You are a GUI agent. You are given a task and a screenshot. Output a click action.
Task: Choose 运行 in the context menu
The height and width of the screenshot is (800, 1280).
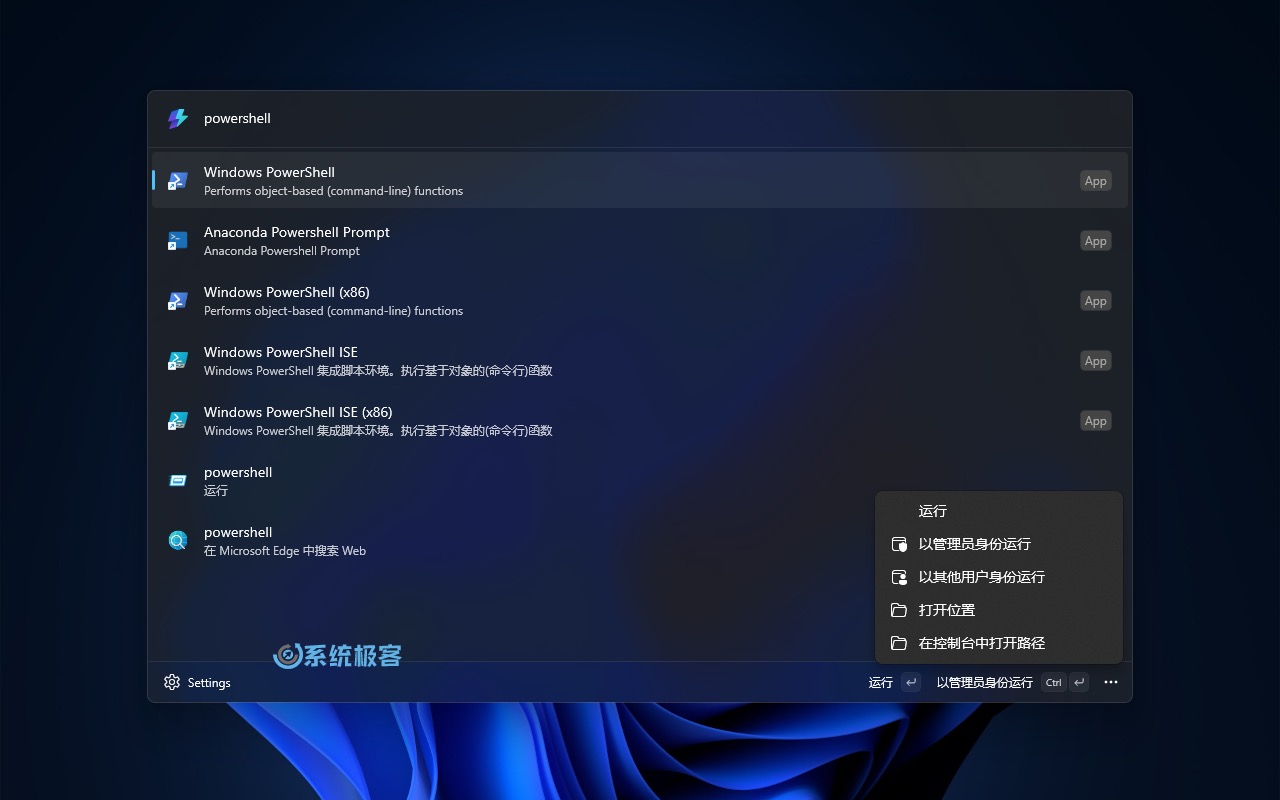999,511
